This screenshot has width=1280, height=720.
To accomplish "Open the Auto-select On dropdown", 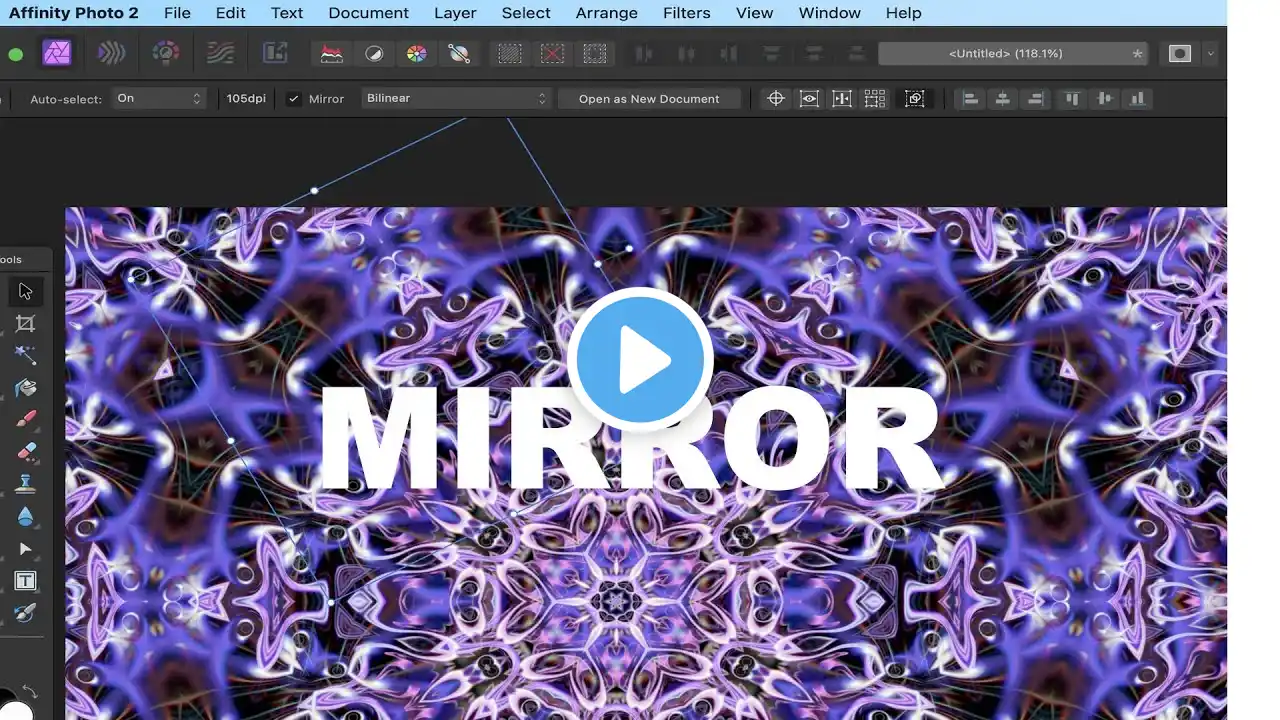I will (x=160, y=98).
